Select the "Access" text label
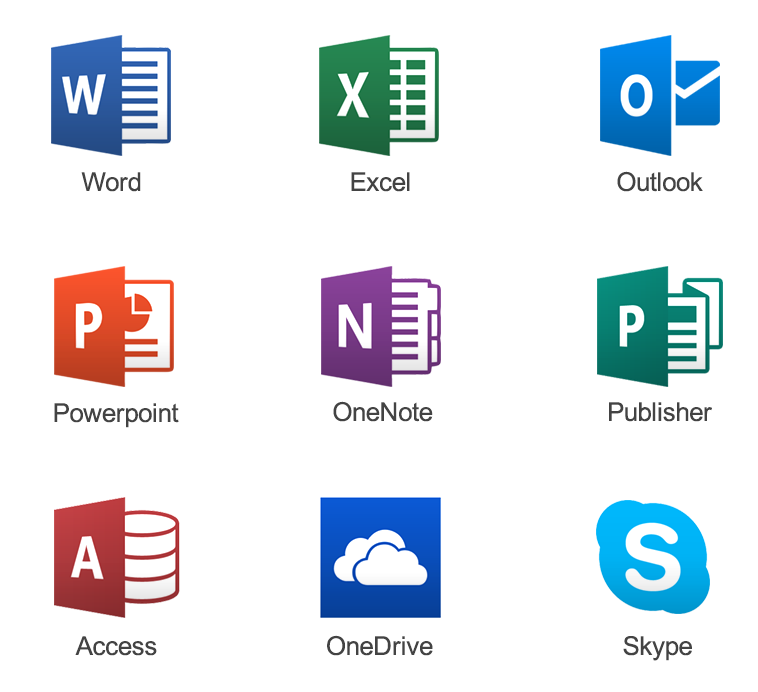 pyautogui.click(x=116, y=646)
